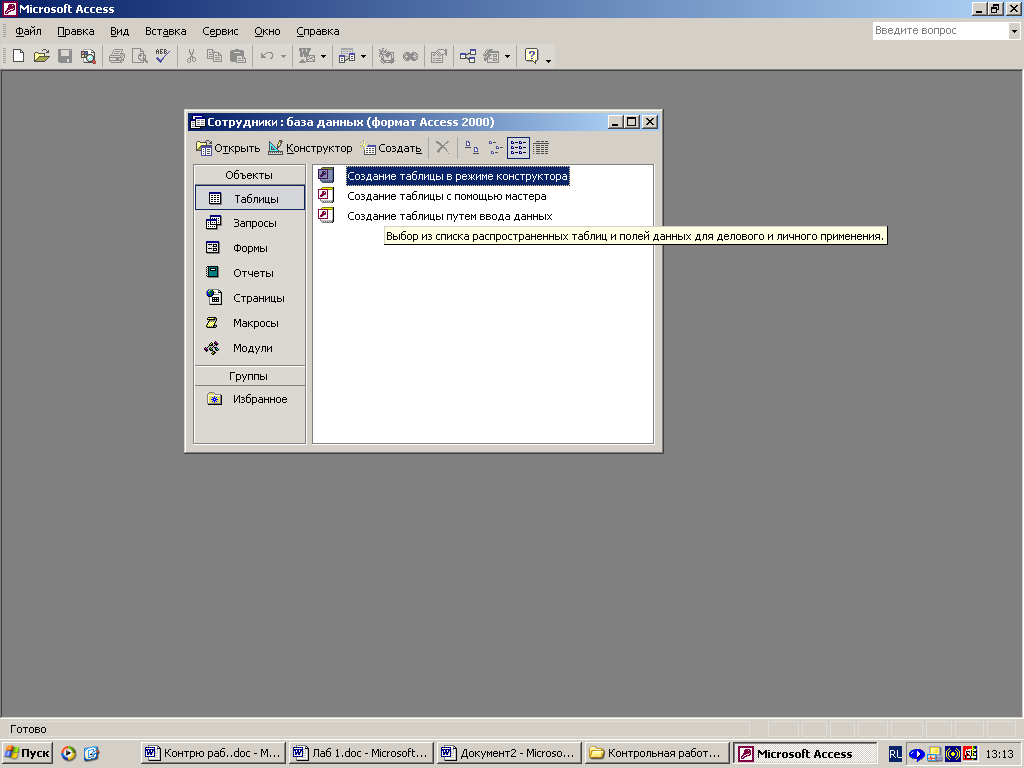Image resolution: width=1024 pixels, height=768 pixels.
Task: Open the Избранное group
Action: (x=250, y=399)
